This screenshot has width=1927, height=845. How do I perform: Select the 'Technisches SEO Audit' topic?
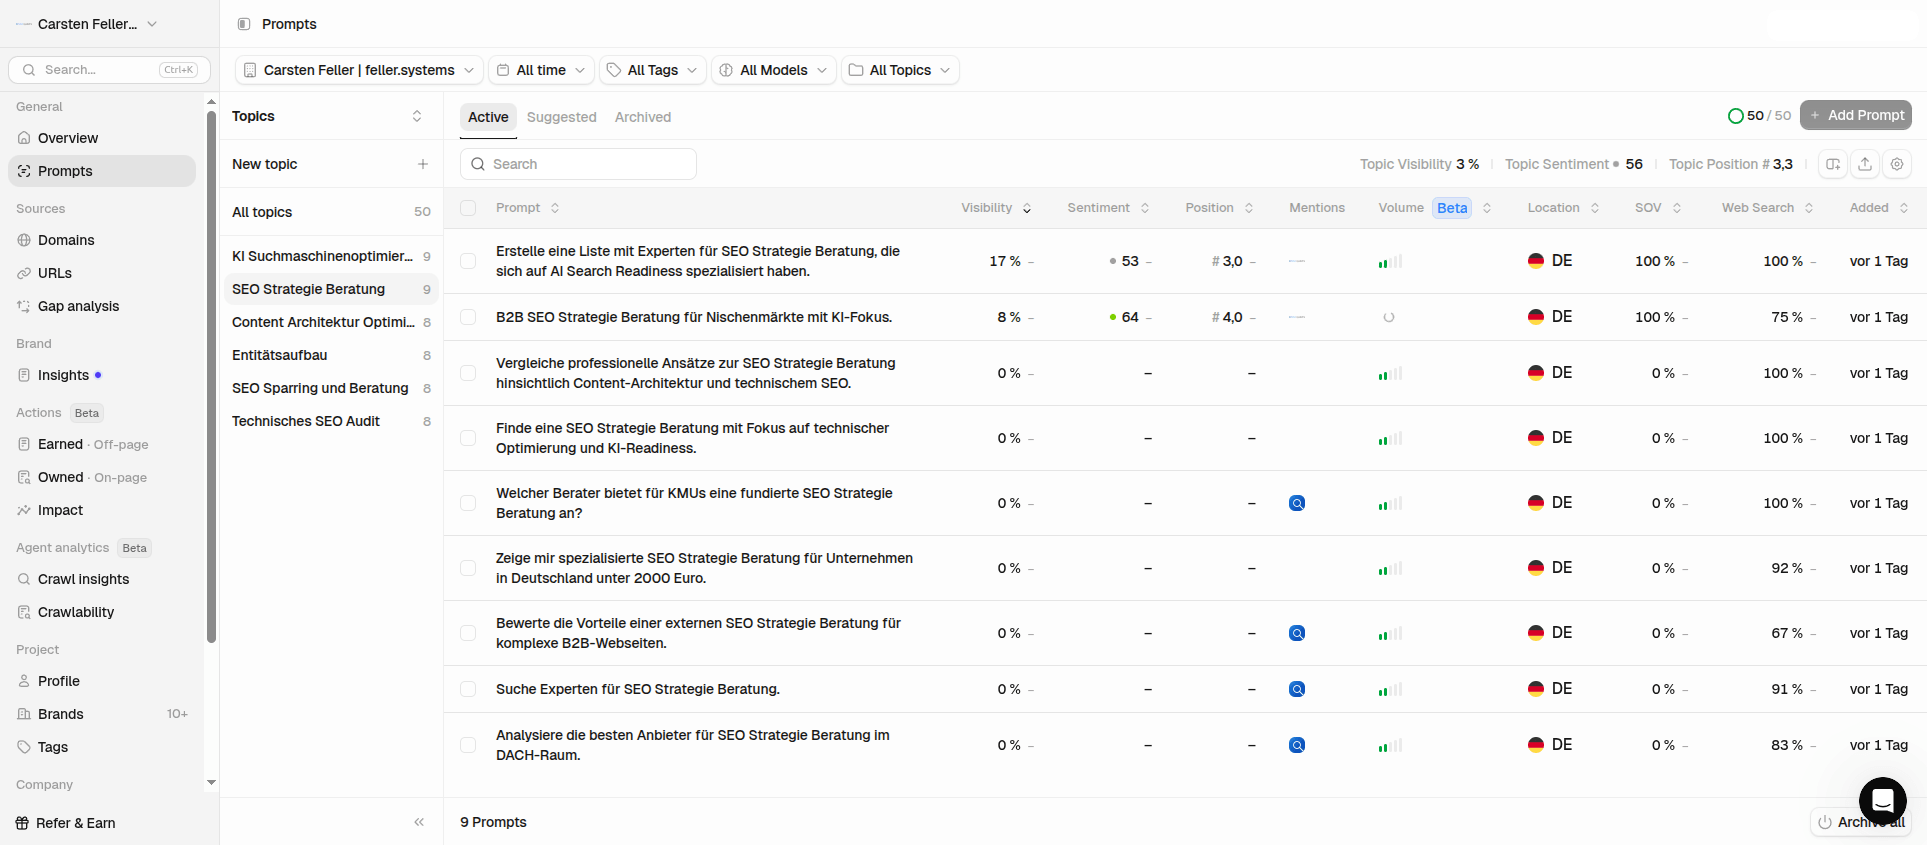click(331, 421)
